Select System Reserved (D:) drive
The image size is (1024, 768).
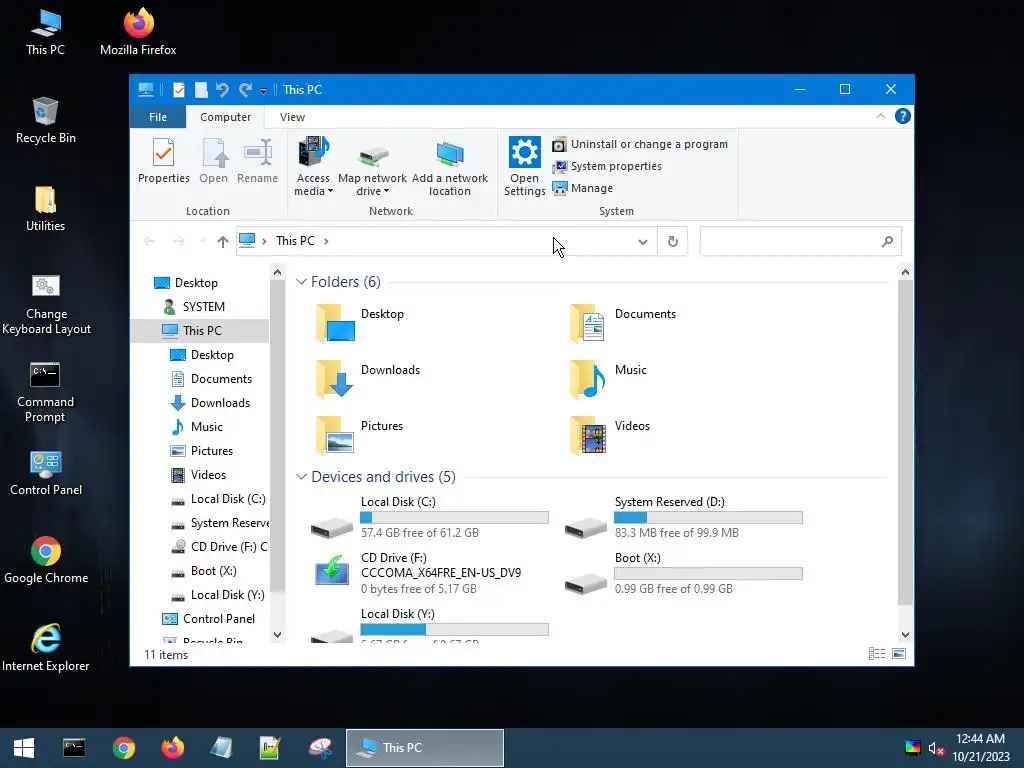[684, 517]
